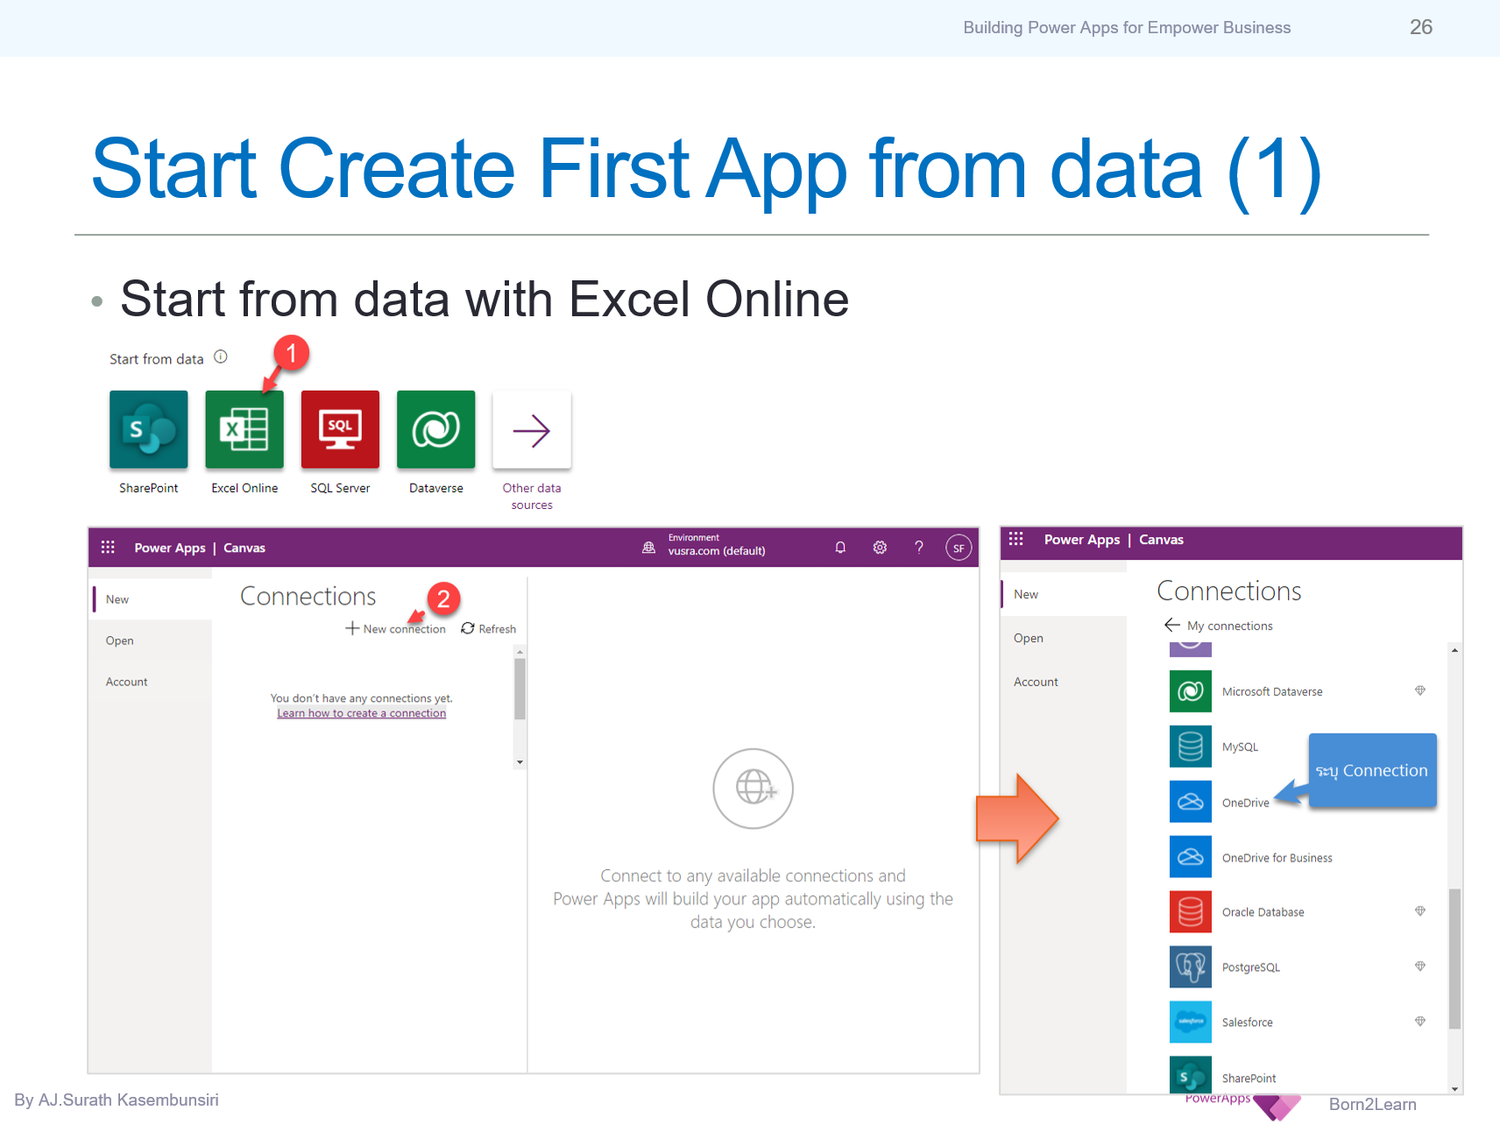The width and height of the screenshot is (1500, 1124).
Task: Choose the Salesforce connector
Action: (1247, 1021)
